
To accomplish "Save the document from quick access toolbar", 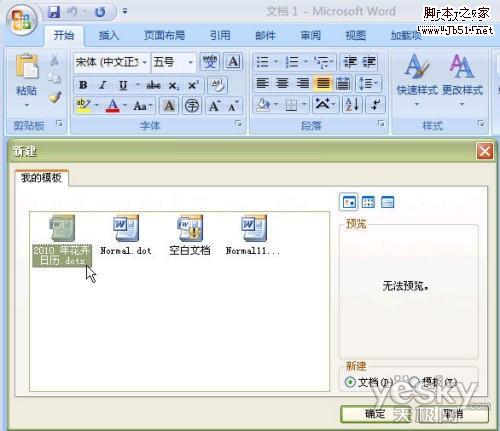I will coord(54,12).
